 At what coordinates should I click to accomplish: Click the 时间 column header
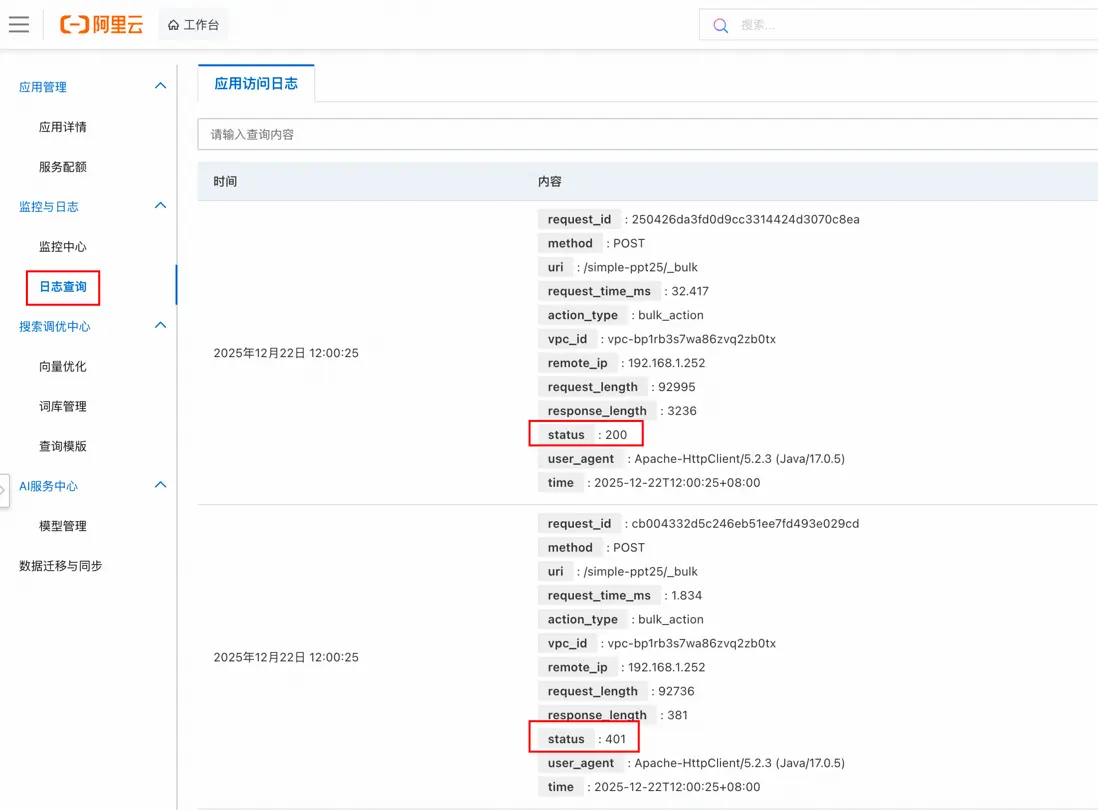pyautogui.click(x=225, y=181)
